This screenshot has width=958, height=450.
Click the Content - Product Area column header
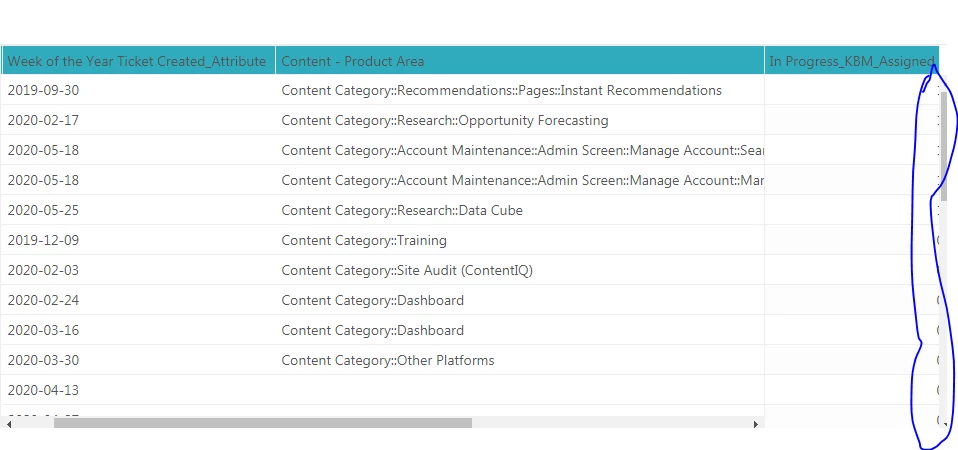(x=353, y=61)
